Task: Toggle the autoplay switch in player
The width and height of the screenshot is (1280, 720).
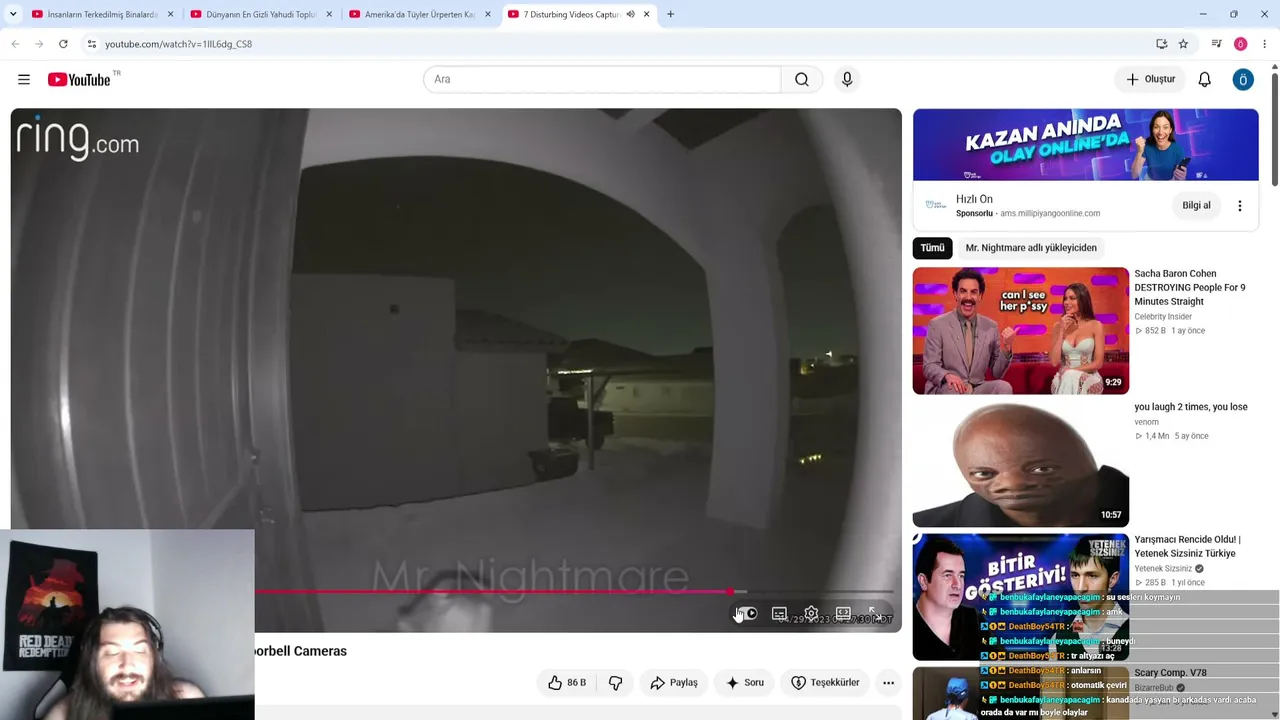Action: [x=747, y=613]
